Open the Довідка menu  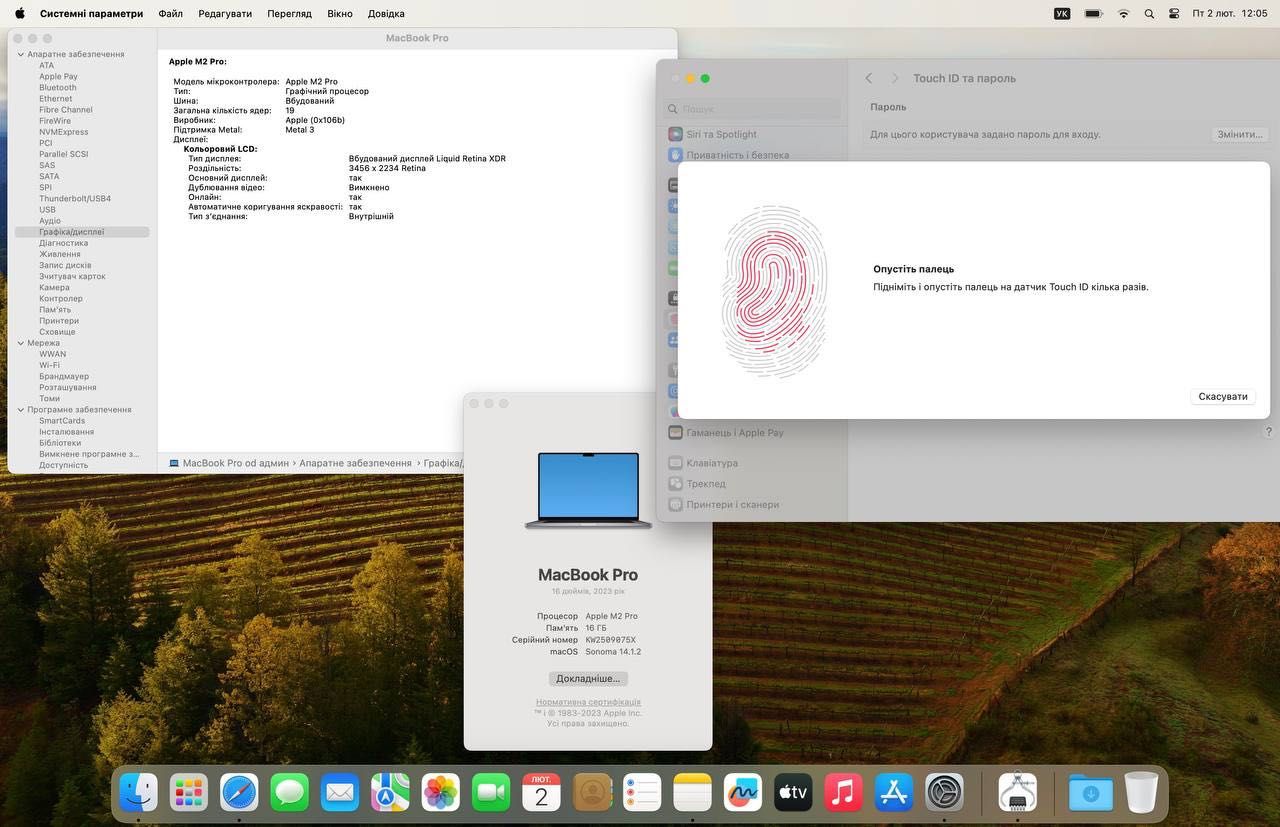pyautogui.click(x=386, y=13)
